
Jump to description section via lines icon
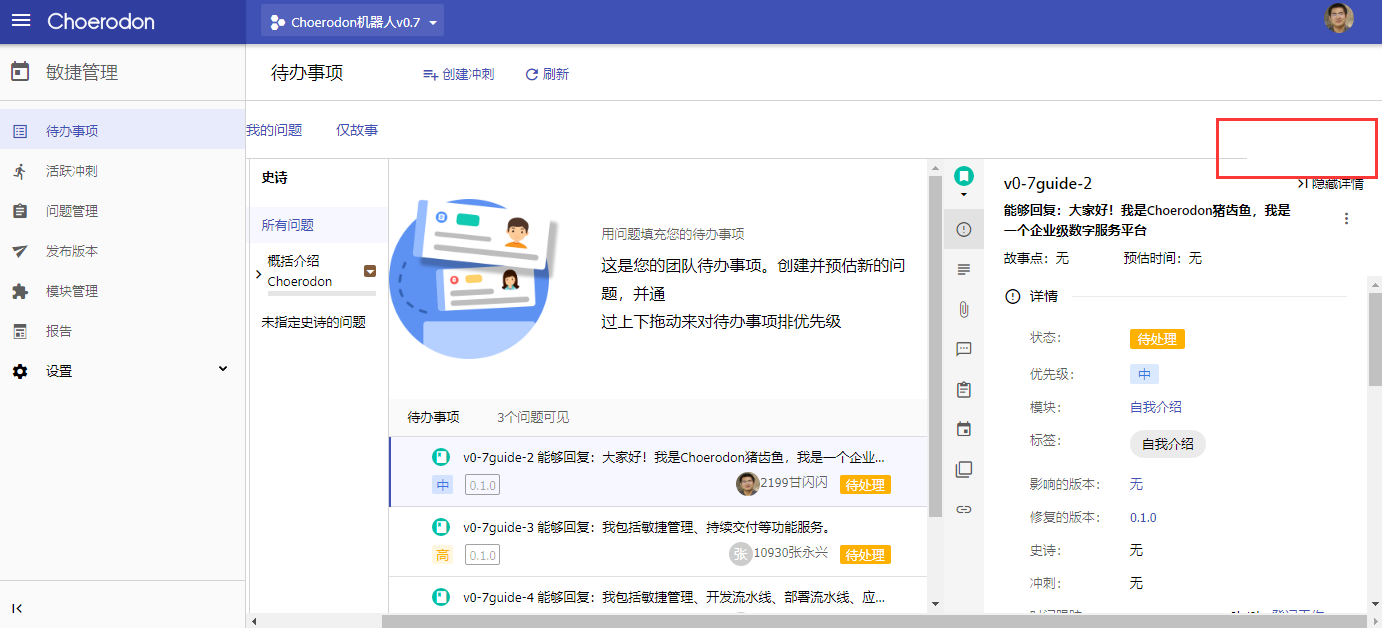964,269
